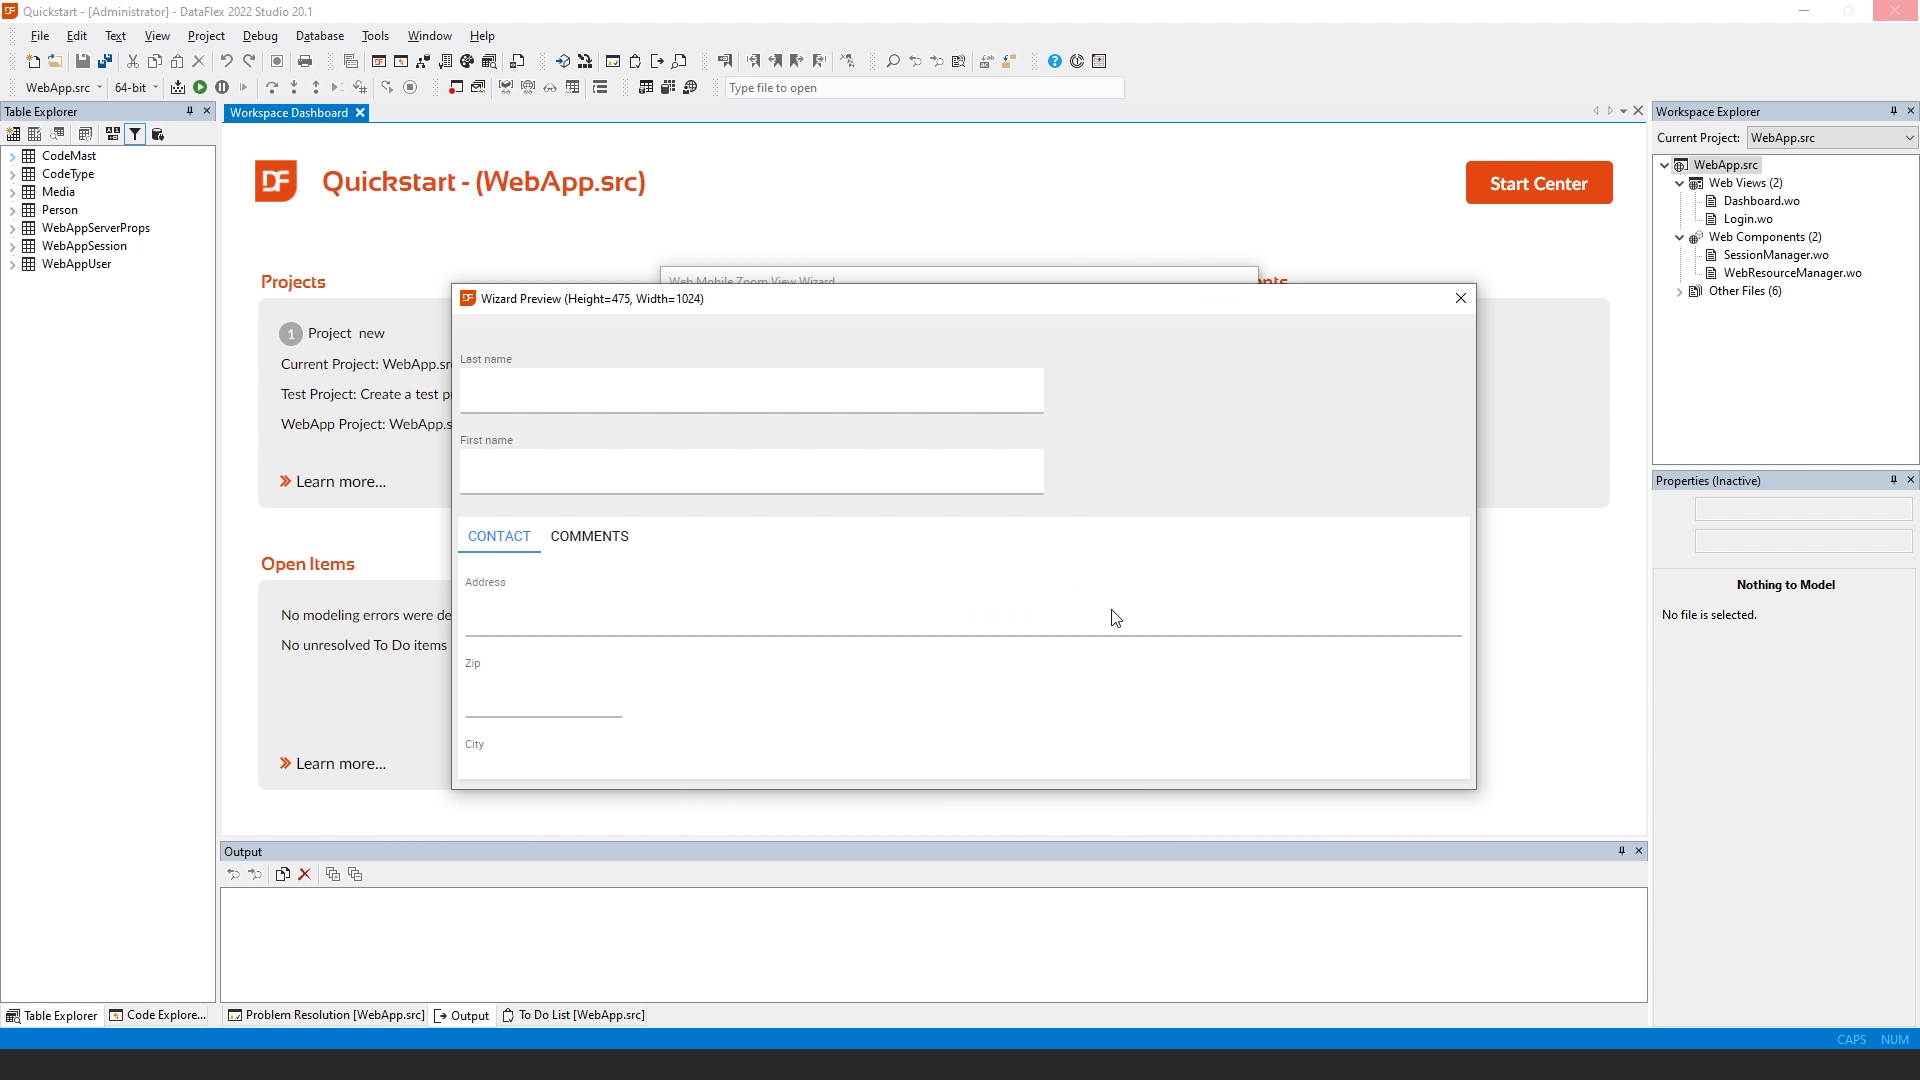This screenshot has width=1920, height=1080.
Task: Click the Zip input field
Action: pyautogui.click(x=544, y=695)
